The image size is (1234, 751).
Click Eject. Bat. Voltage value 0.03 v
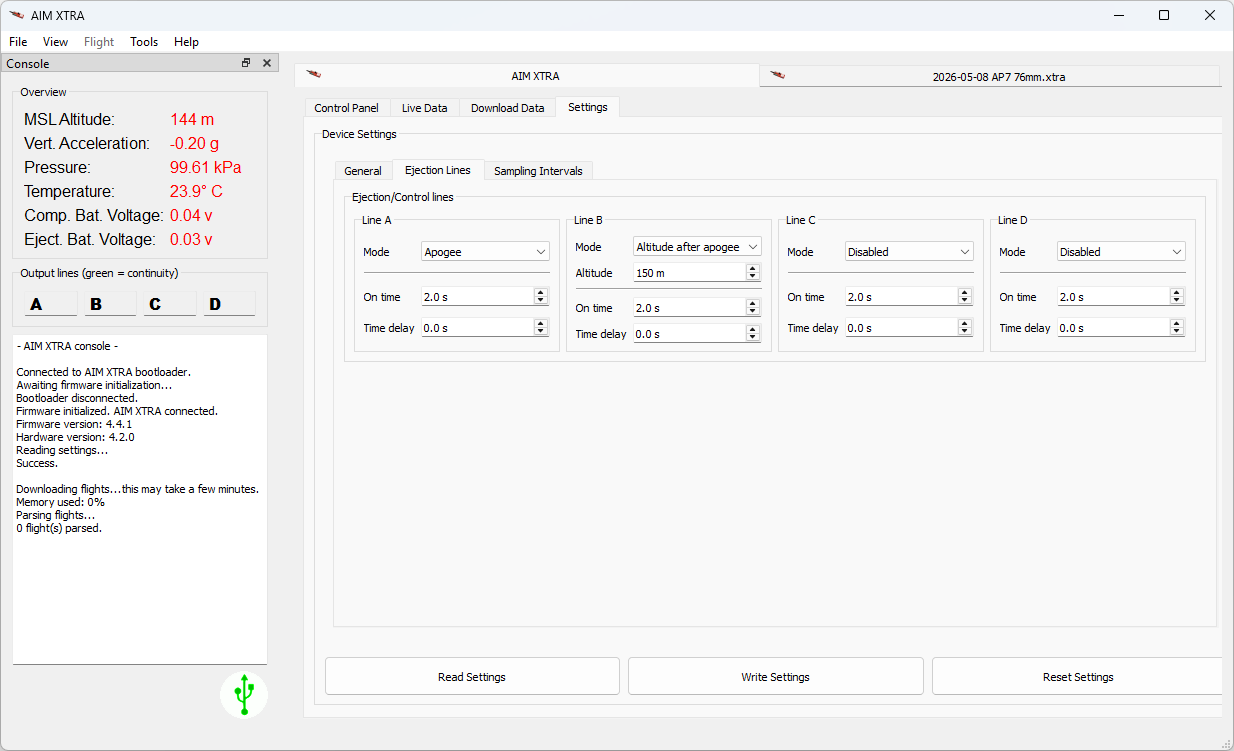pyautogui.click(x=191, y=239)
